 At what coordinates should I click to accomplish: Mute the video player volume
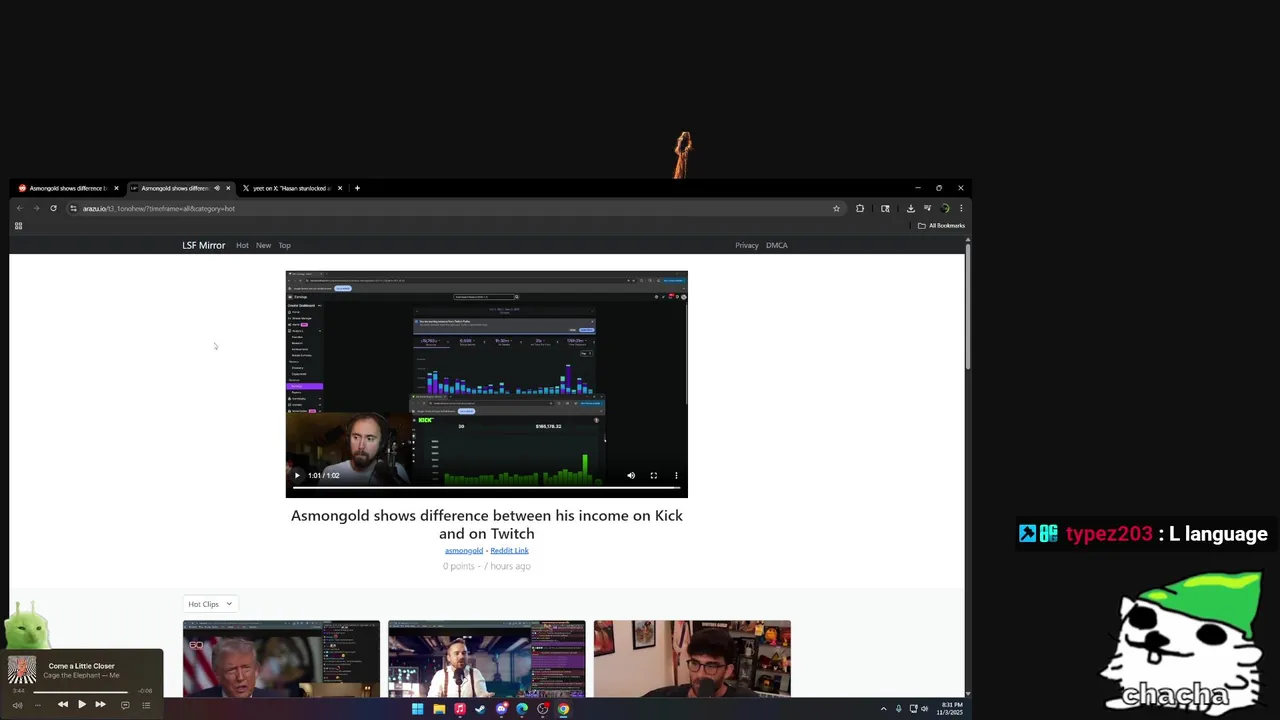tap(631, 476)
